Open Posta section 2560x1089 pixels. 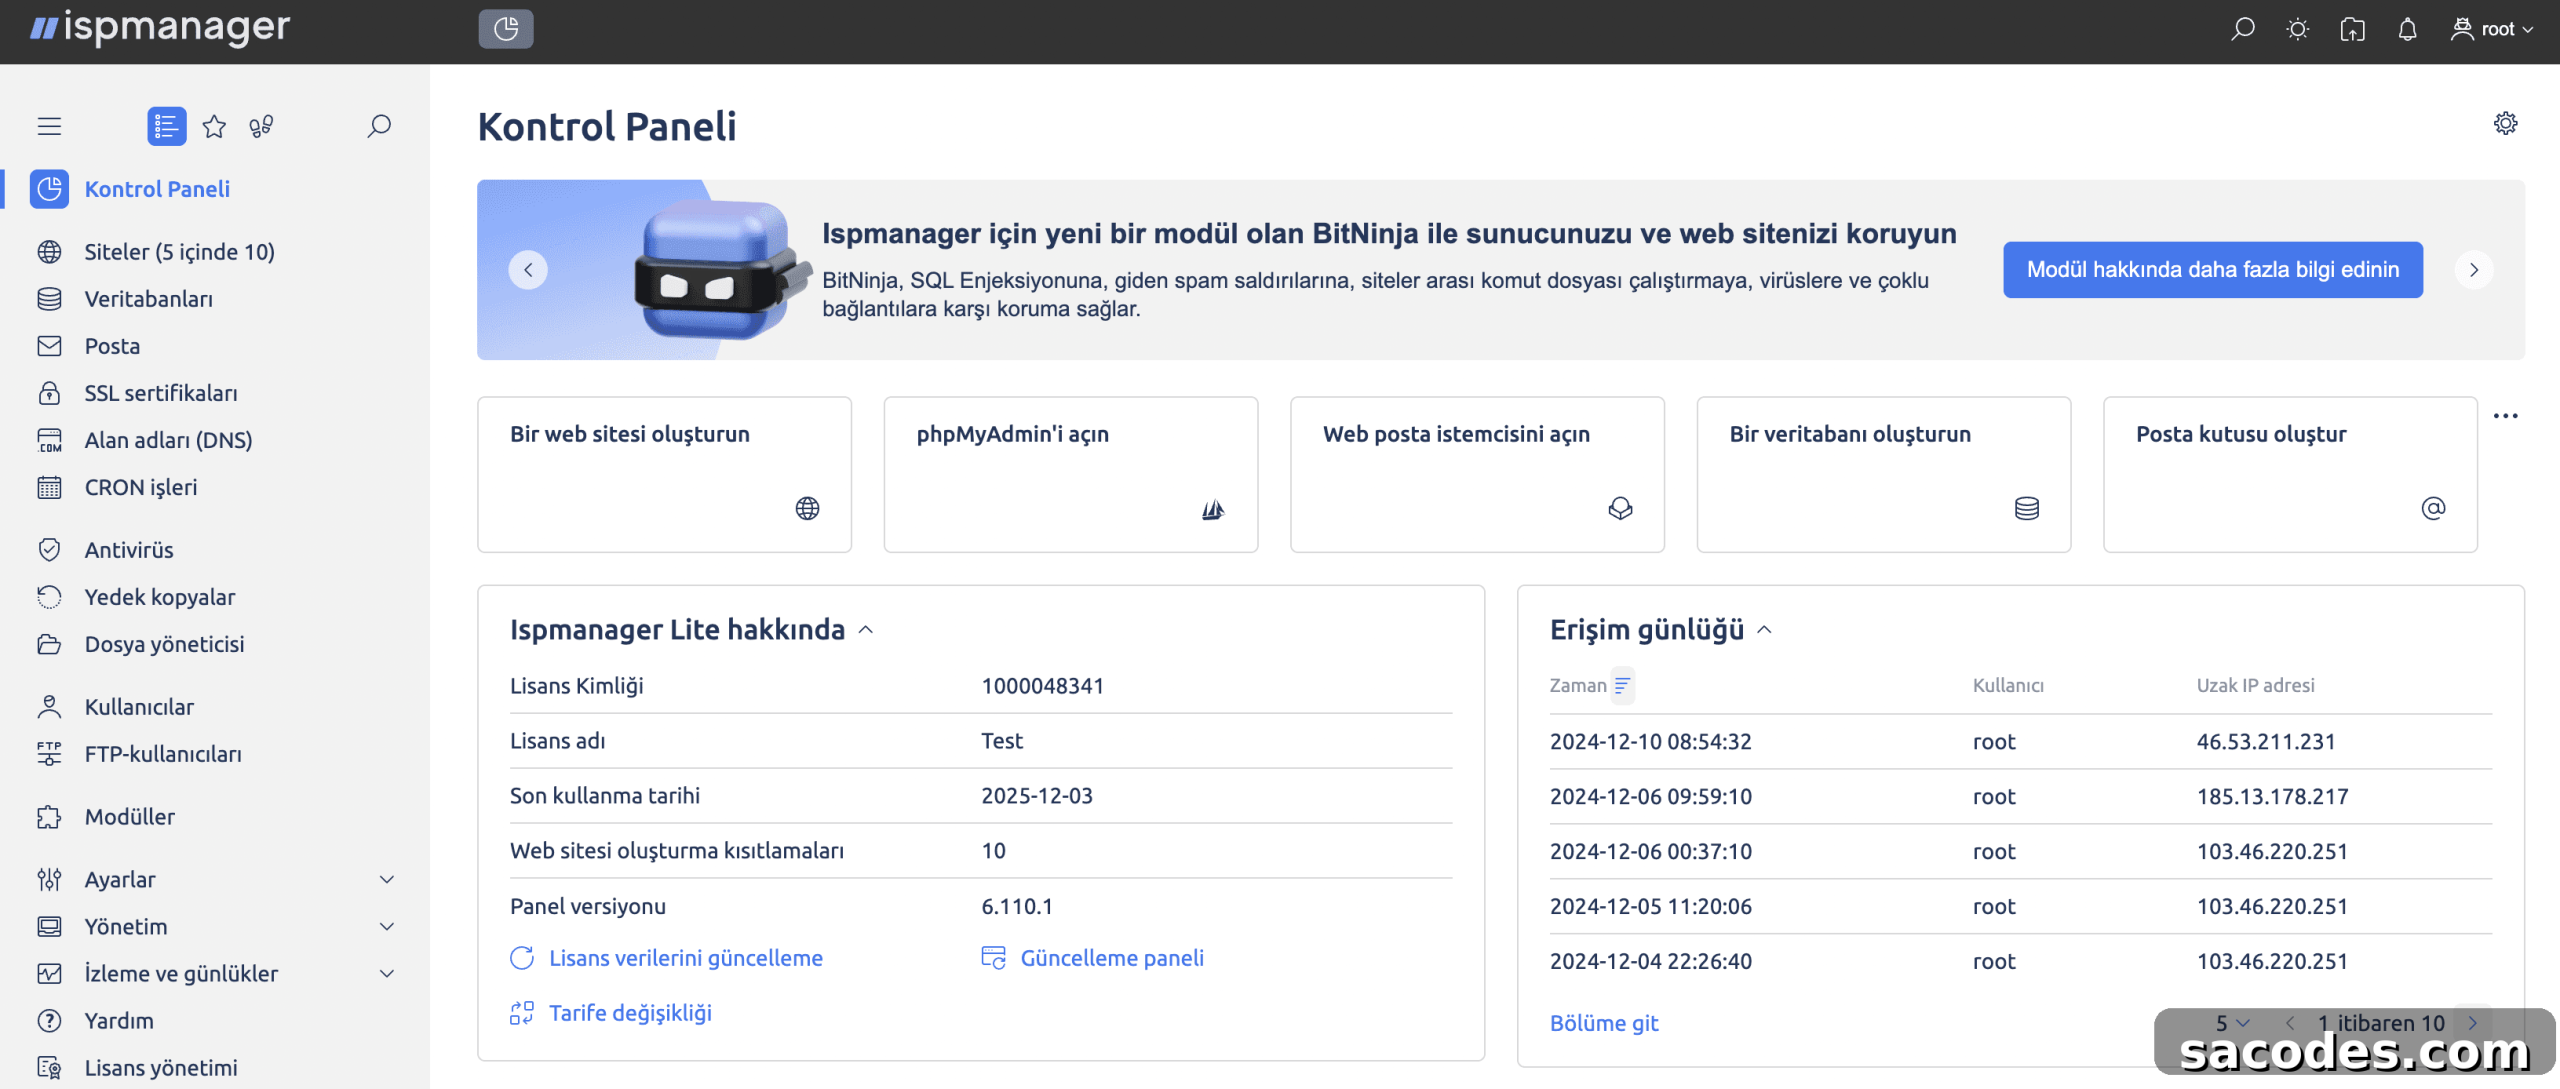(x=112, y=346)
